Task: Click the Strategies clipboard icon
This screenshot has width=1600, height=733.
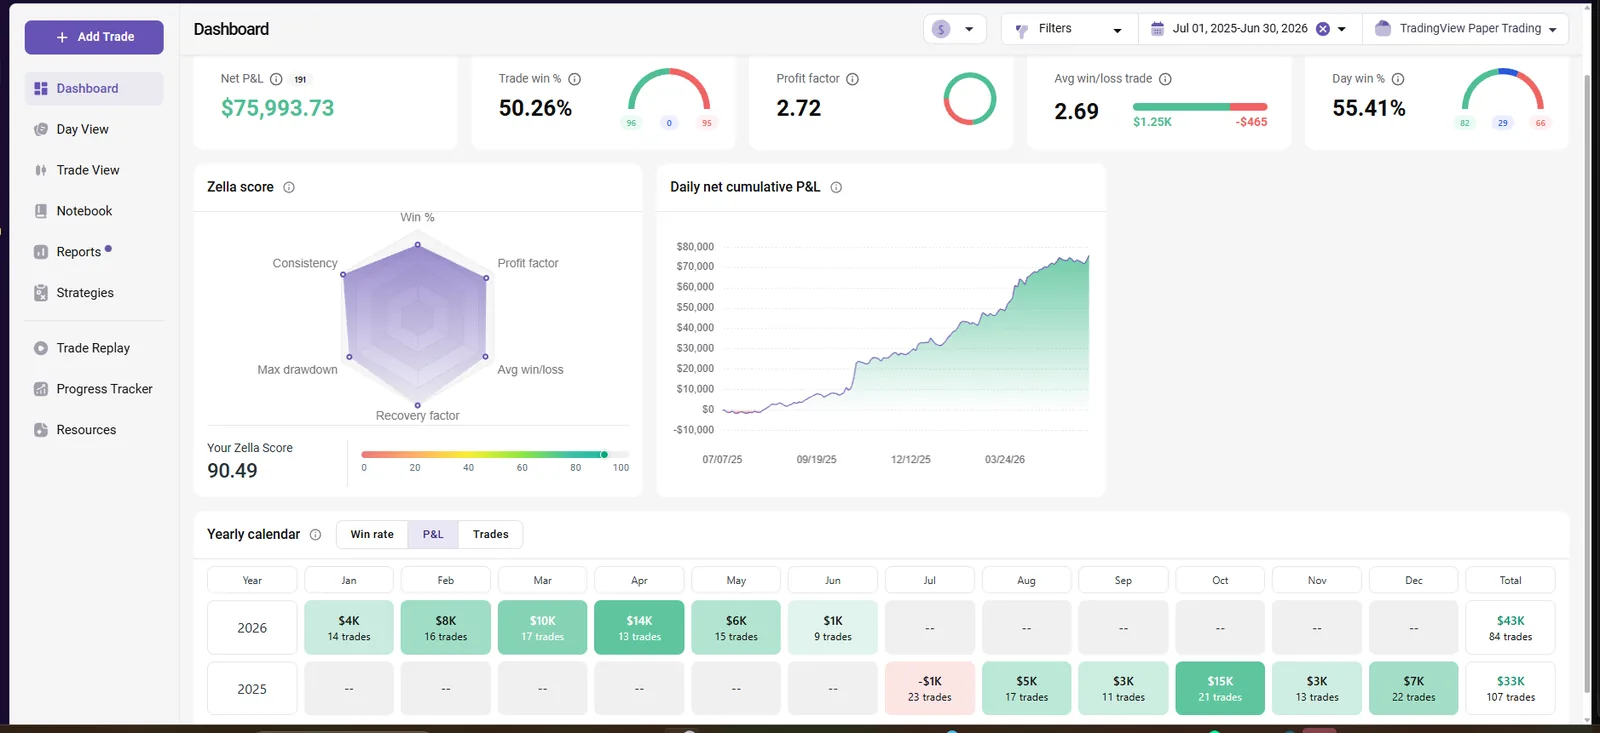Action: [x=41, y=293]
